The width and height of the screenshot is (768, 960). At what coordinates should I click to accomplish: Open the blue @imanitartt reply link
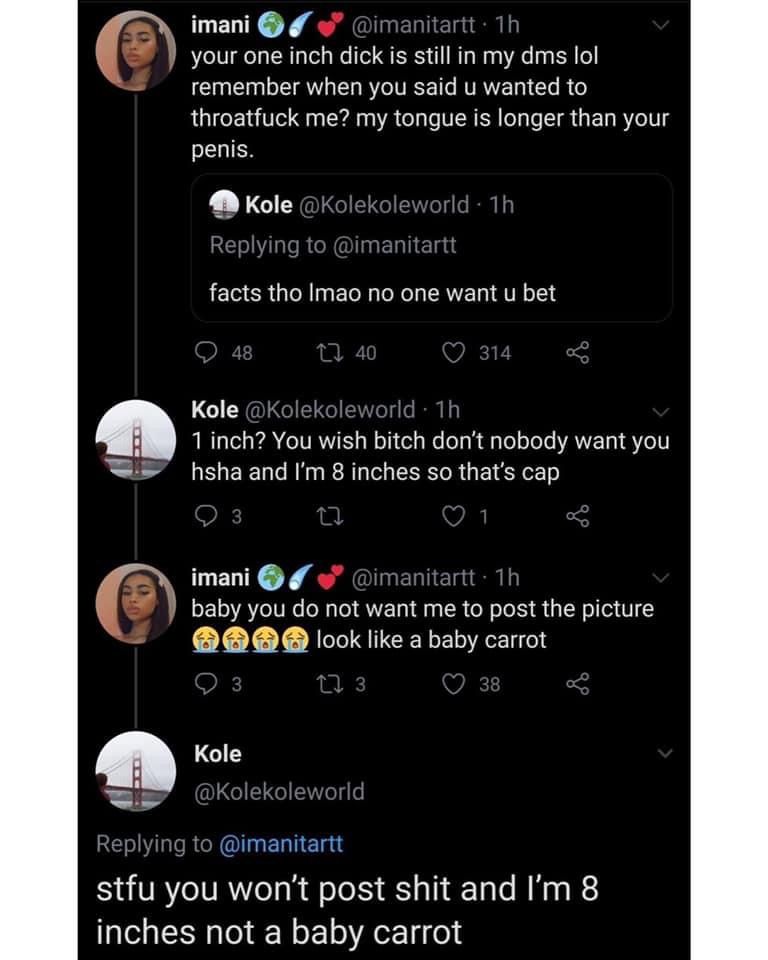tap(281, 844)
